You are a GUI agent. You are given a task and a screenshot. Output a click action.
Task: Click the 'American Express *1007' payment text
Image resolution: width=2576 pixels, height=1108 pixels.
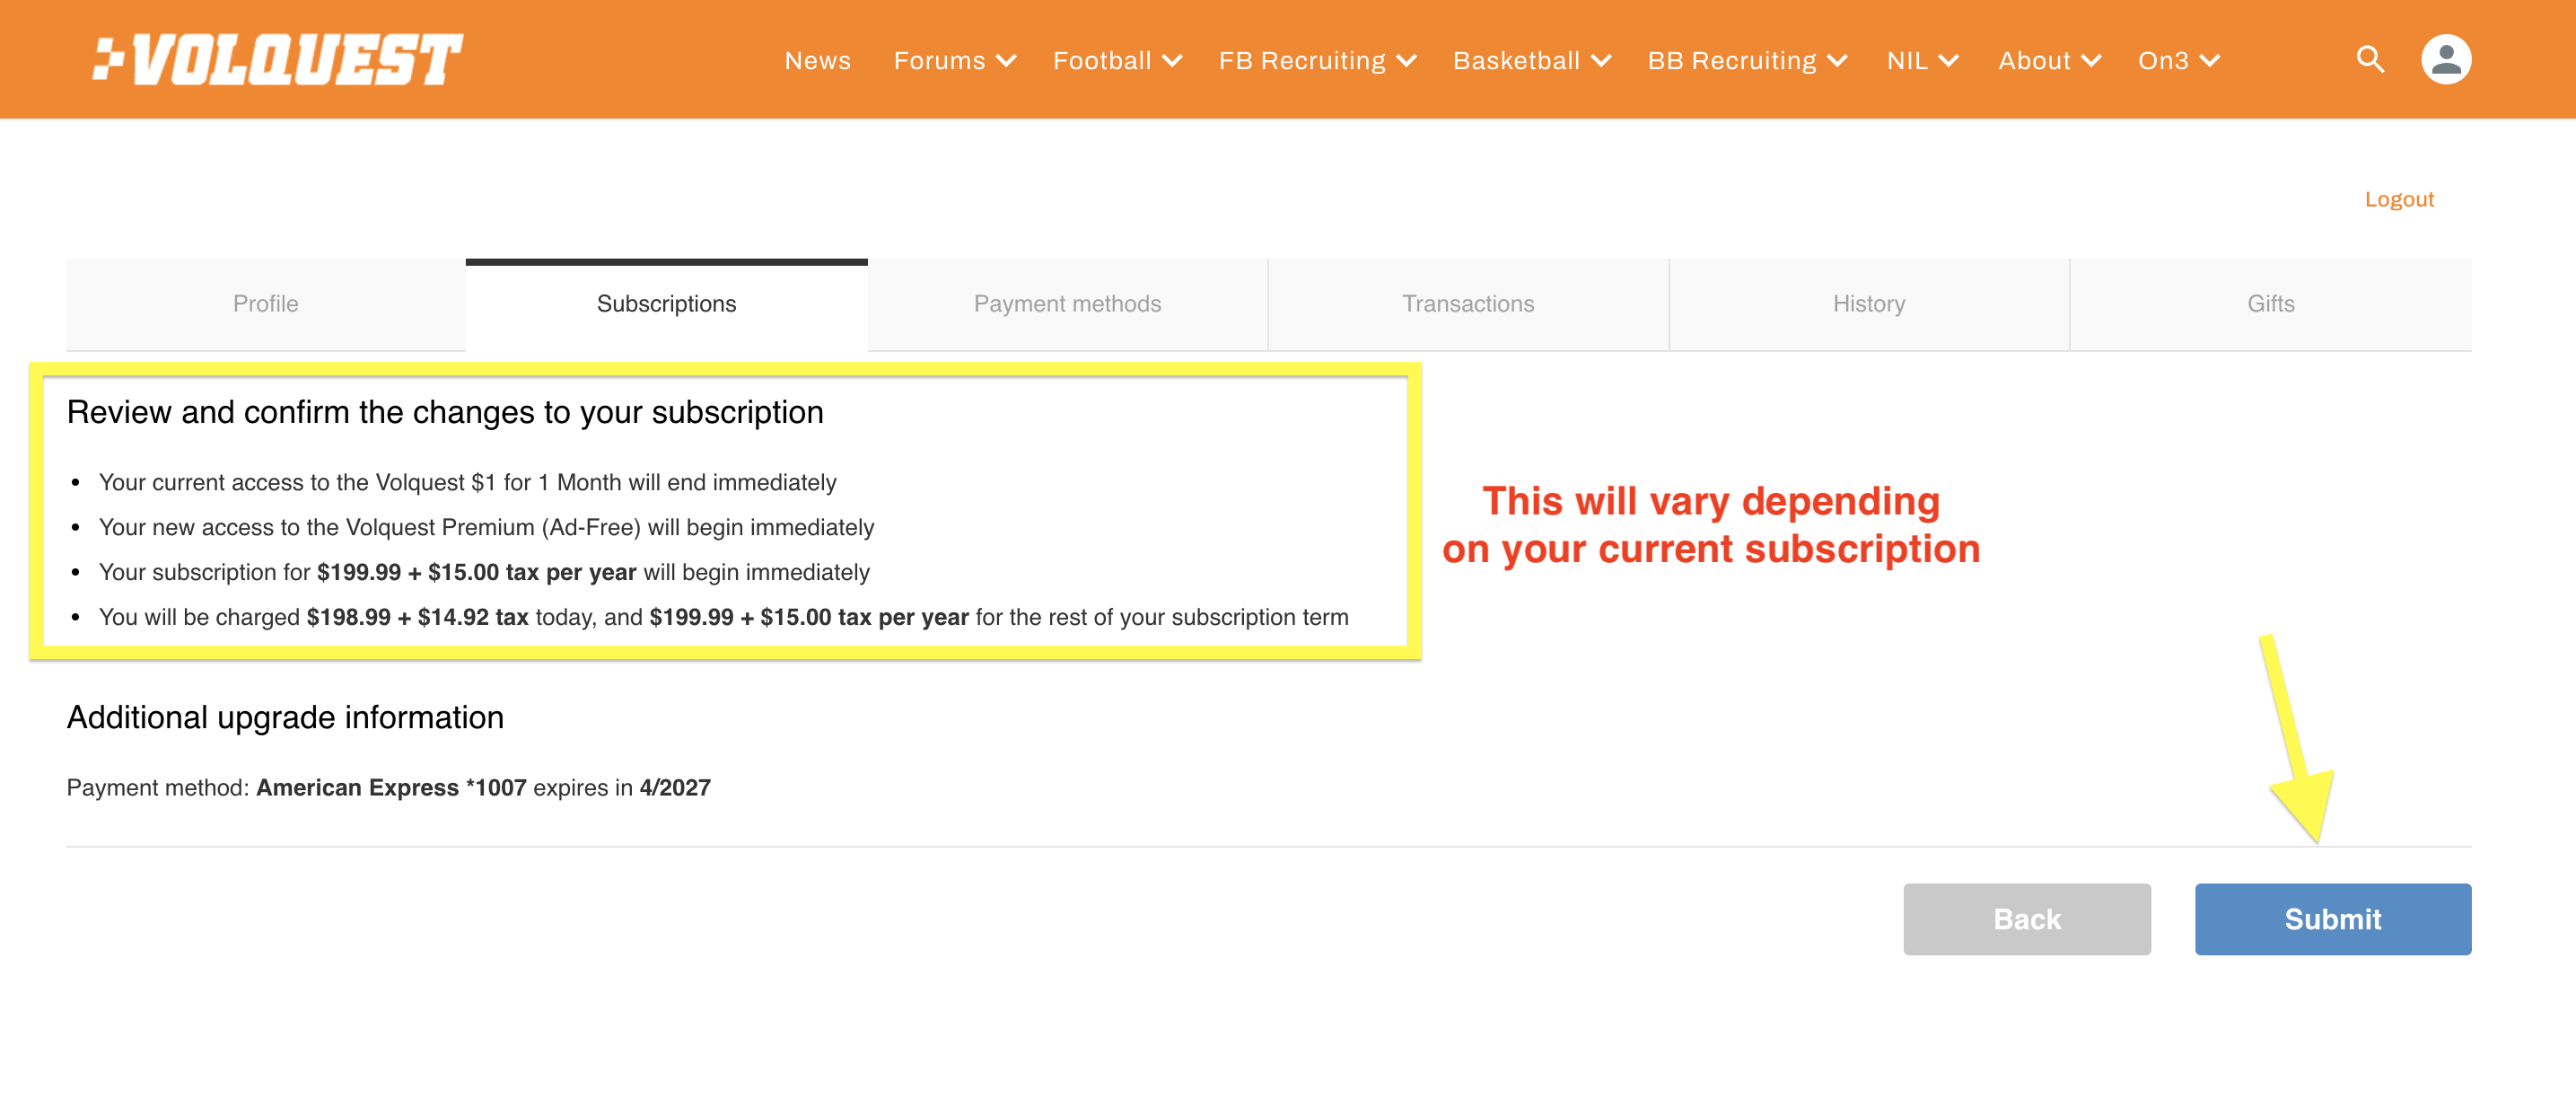click(391, 788)
